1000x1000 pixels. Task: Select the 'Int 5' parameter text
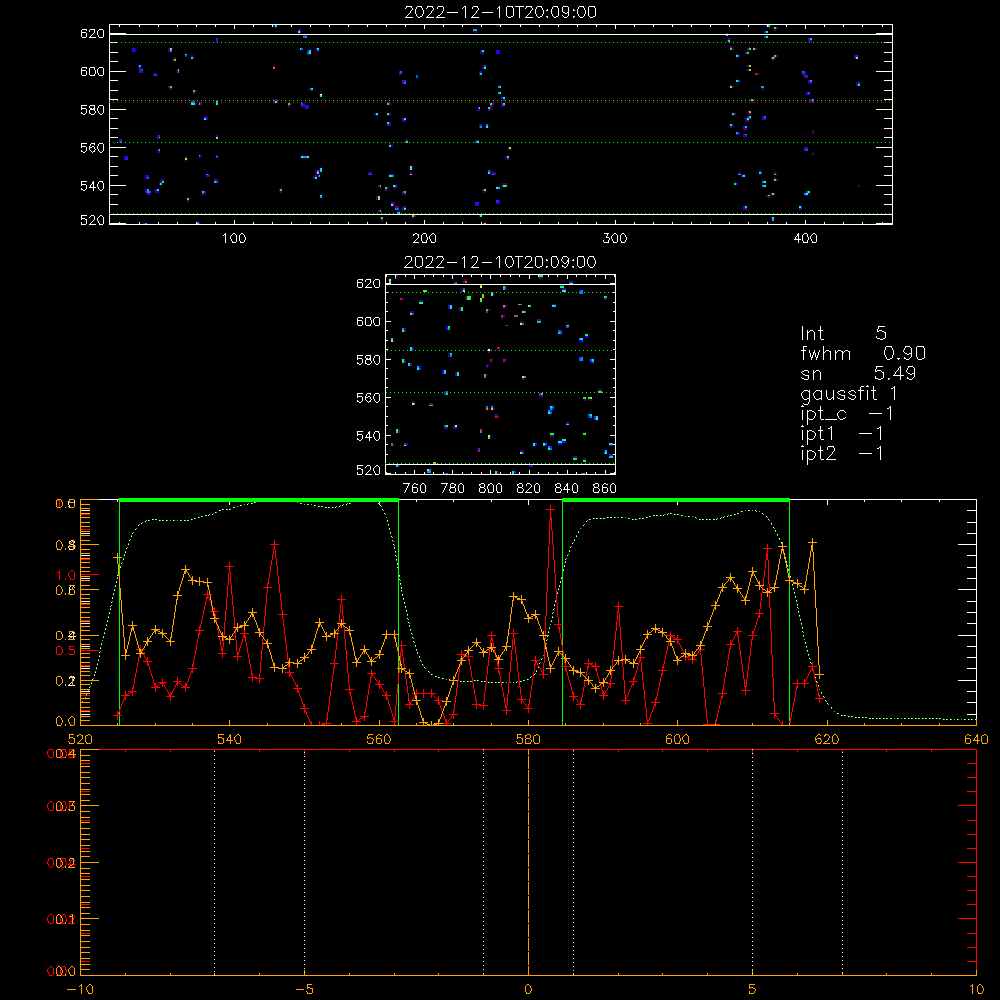point(843,333)
